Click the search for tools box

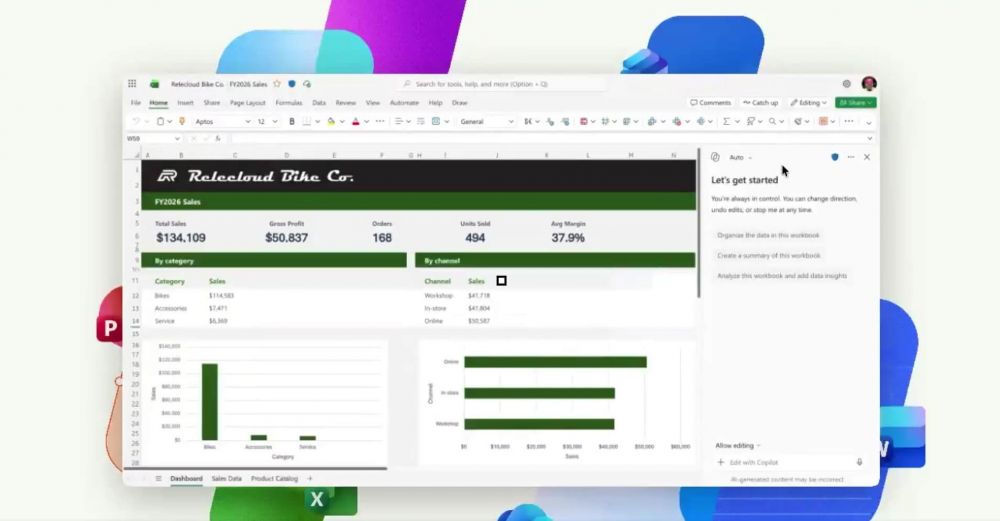pyautogui.click(x=501, y=84)
